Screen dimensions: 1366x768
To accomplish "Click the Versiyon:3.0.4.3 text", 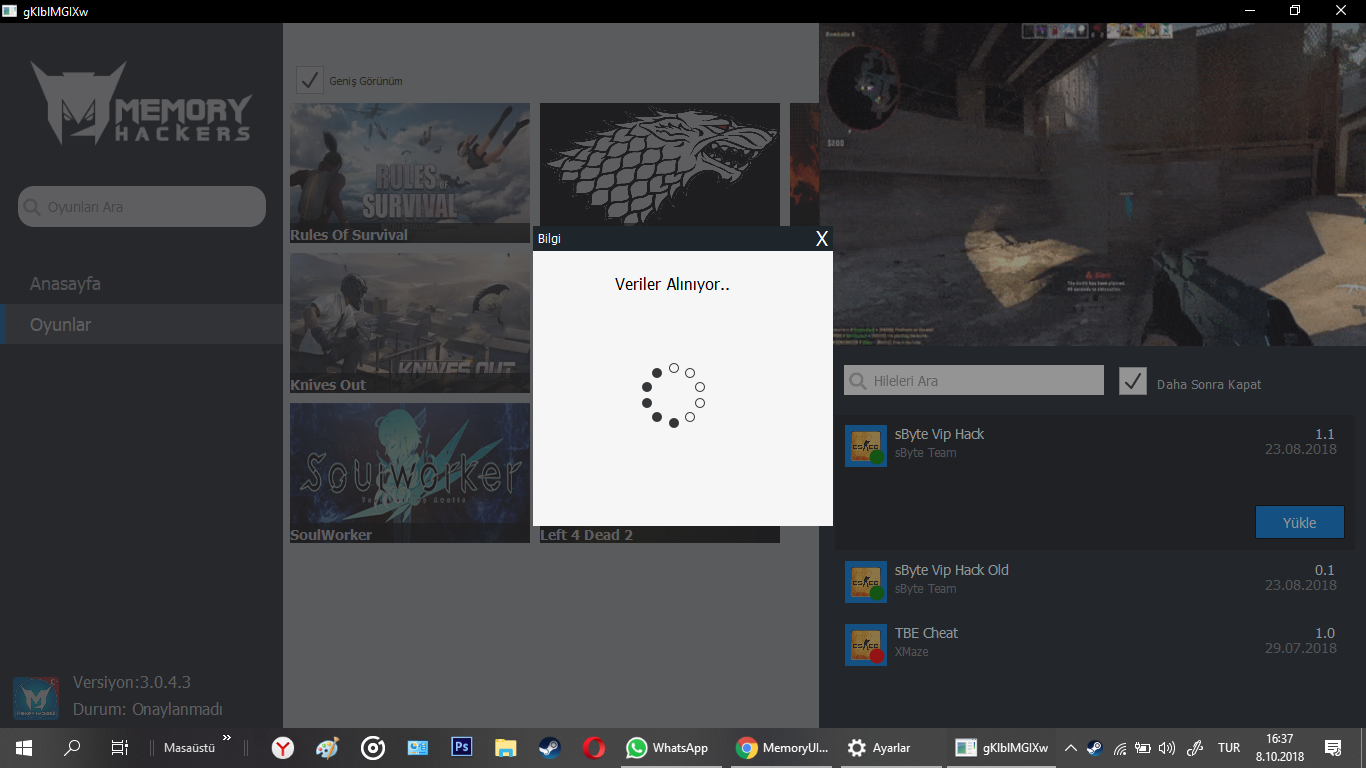I will 131,682.
